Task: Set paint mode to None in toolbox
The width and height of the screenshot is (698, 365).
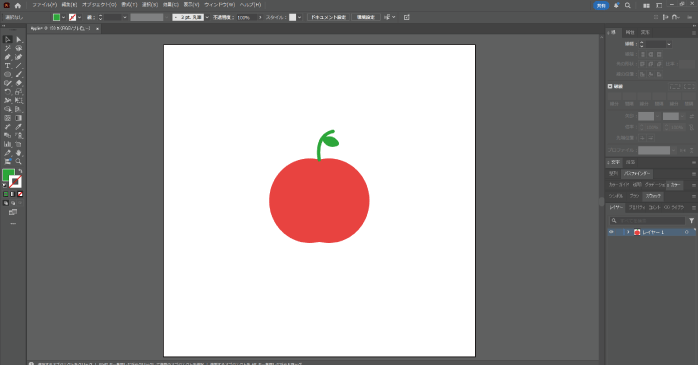Action: (x=20, y=194)
